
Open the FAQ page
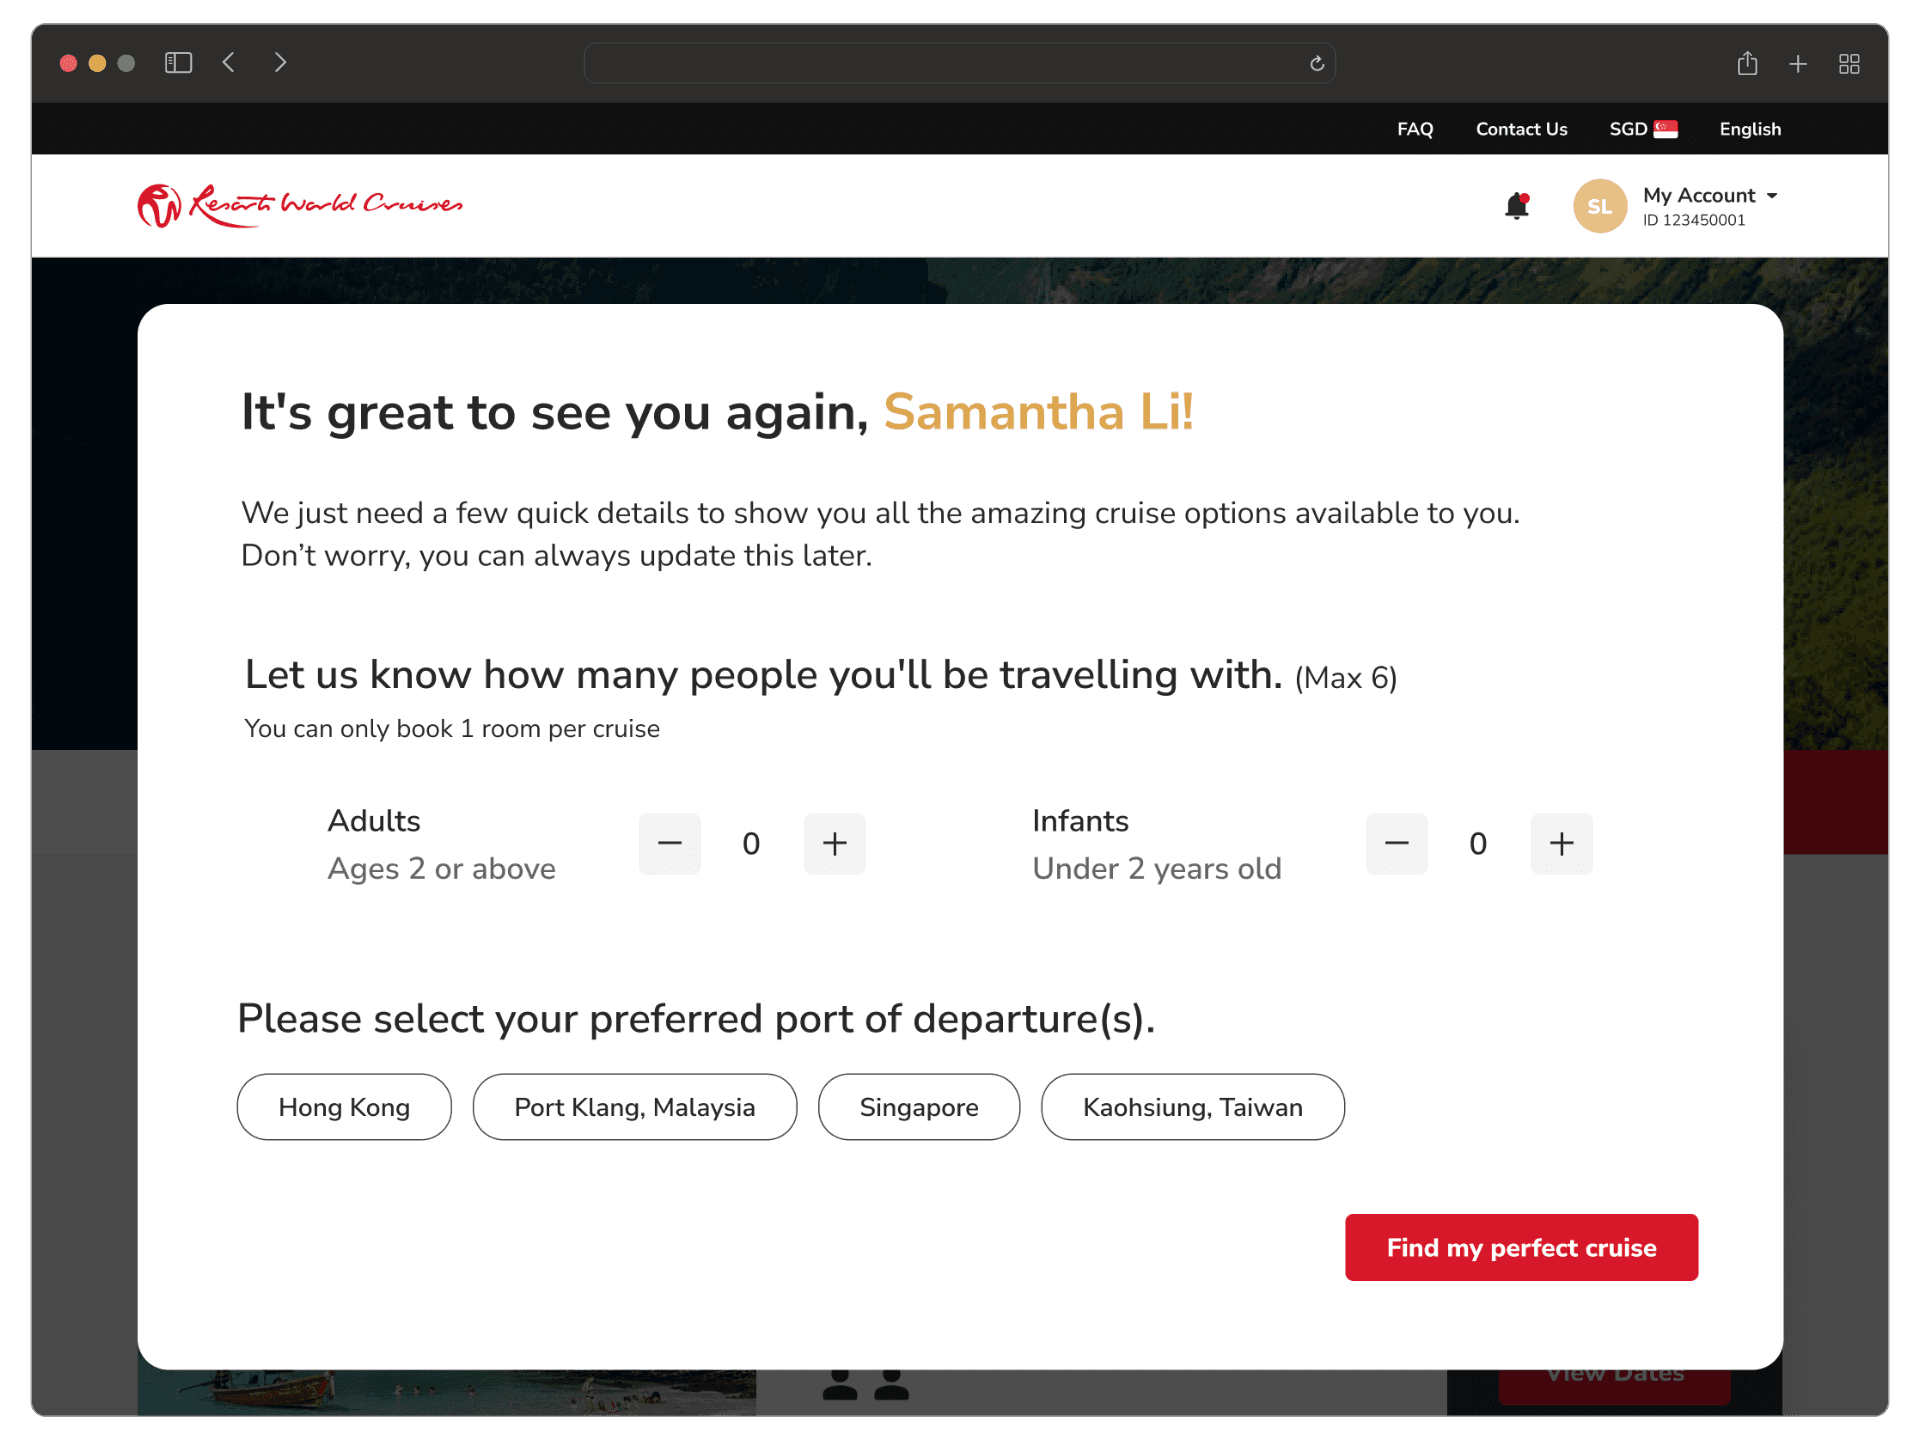(1414, 129)
